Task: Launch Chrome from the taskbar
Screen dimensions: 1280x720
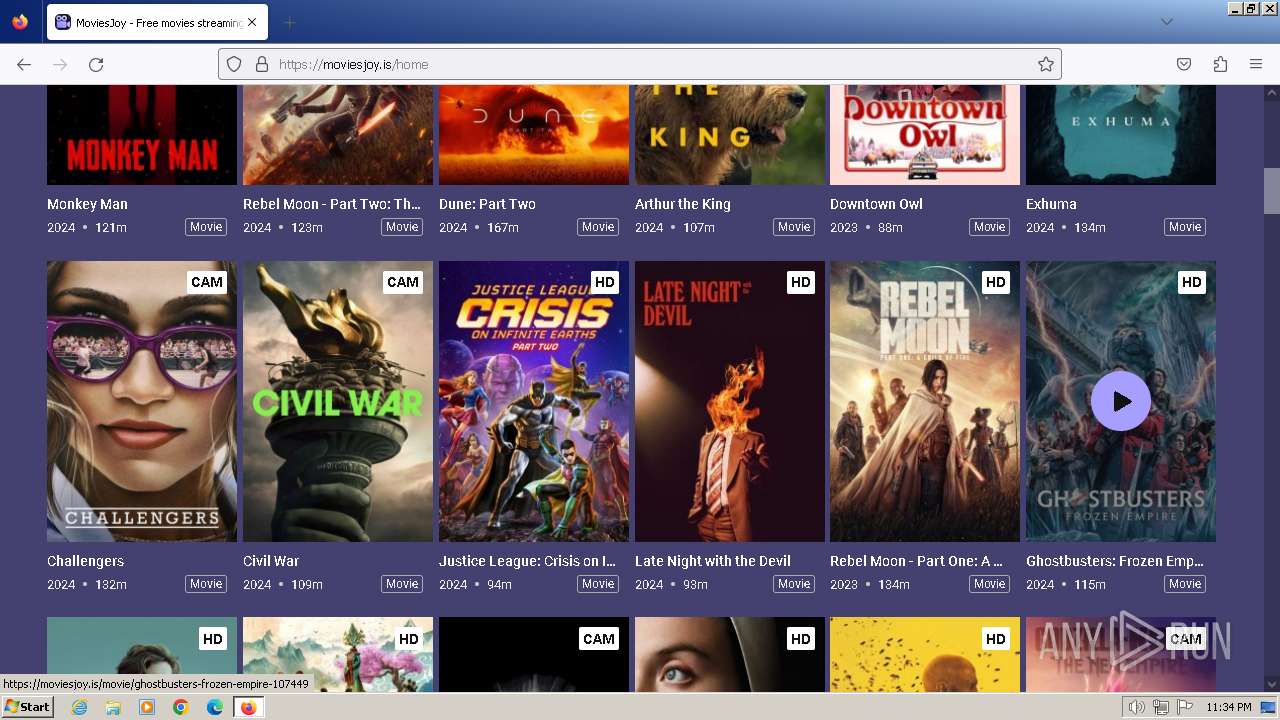Action: (181, 707)
